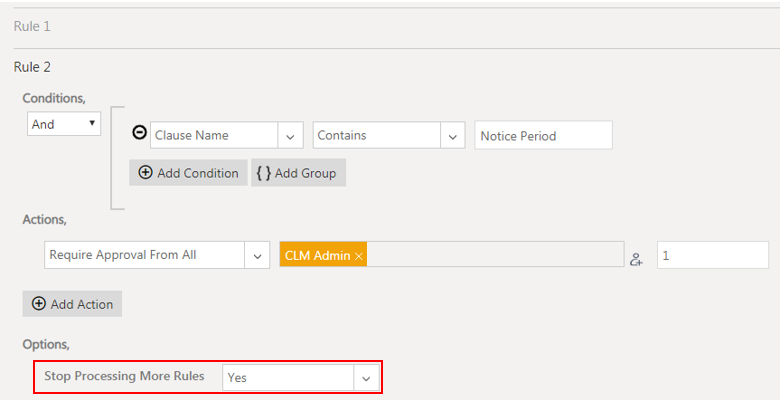Click the Notice Period value field
The height and width of the screenshot is (400, 783).
543,136
